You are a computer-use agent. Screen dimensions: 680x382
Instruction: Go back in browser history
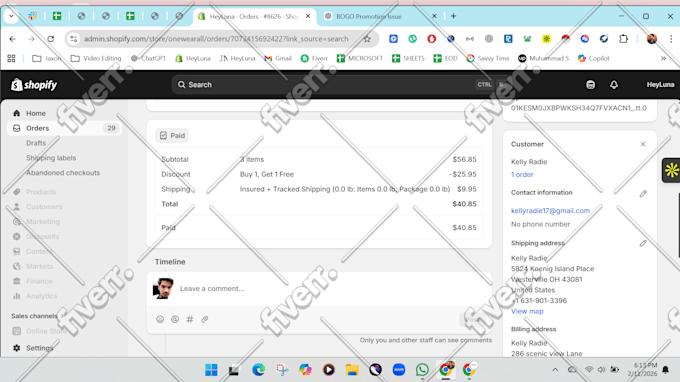tap(13, 39)
